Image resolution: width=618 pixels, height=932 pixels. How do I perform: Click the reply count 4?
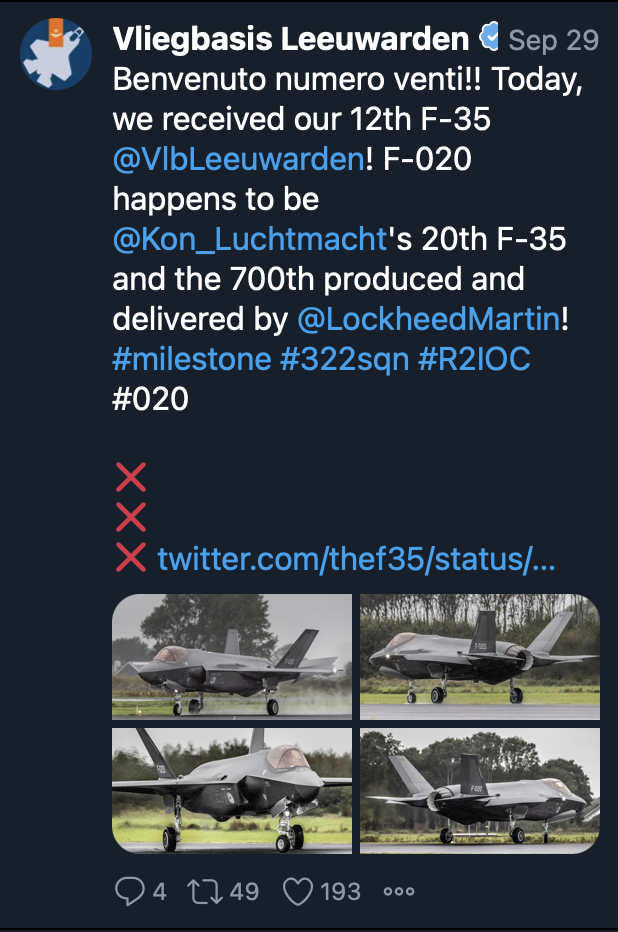pyautogui.click(x=159, y=891)
